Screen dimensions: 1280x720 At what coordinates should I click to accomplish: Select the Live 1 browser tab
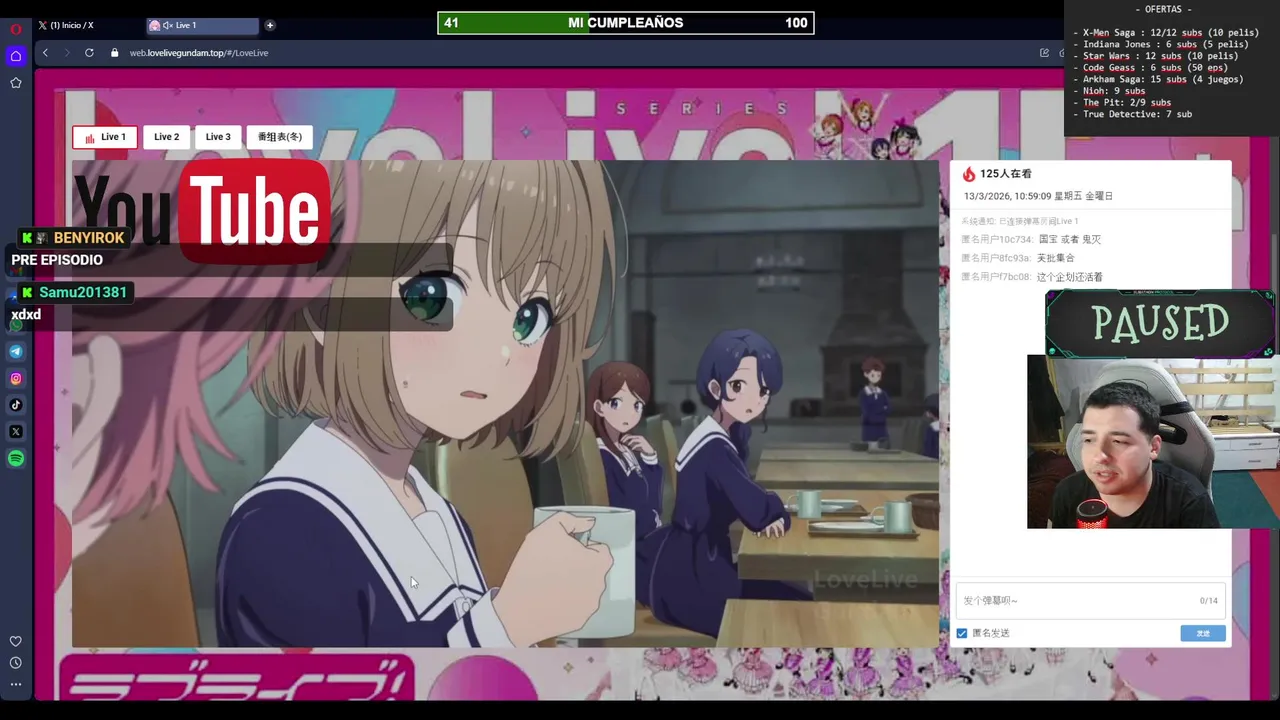pyautogui.click(x=201, y=25)
